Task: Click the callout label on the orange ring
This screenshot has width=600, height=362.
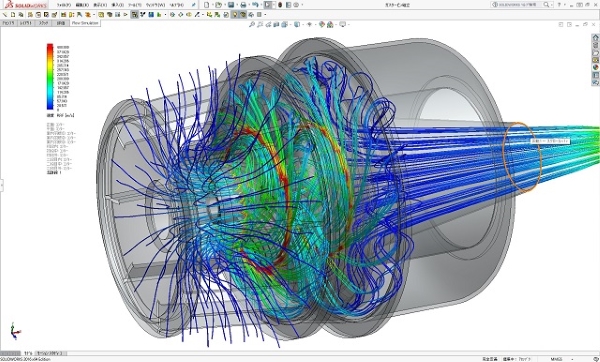Action: click(x=550, y=141)
